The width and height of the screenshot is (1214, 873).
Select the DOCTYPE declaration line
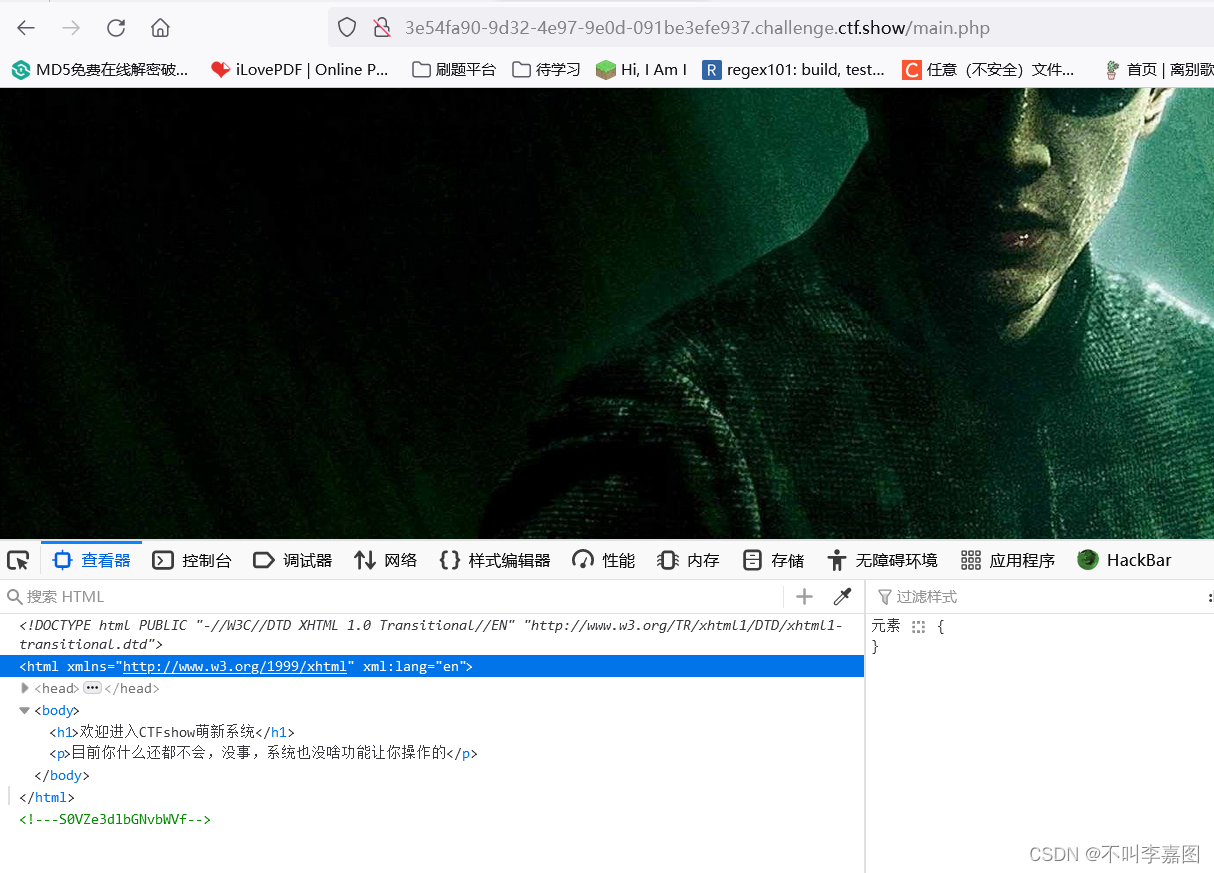[x=431, y=634]
